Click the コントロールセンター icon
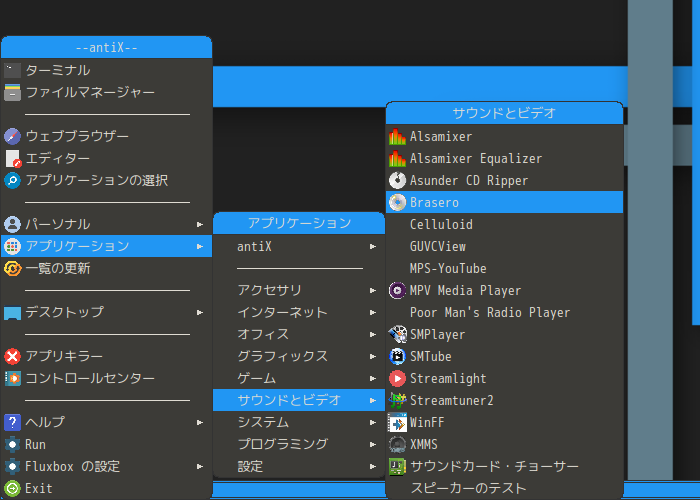 tap(12, 378)
